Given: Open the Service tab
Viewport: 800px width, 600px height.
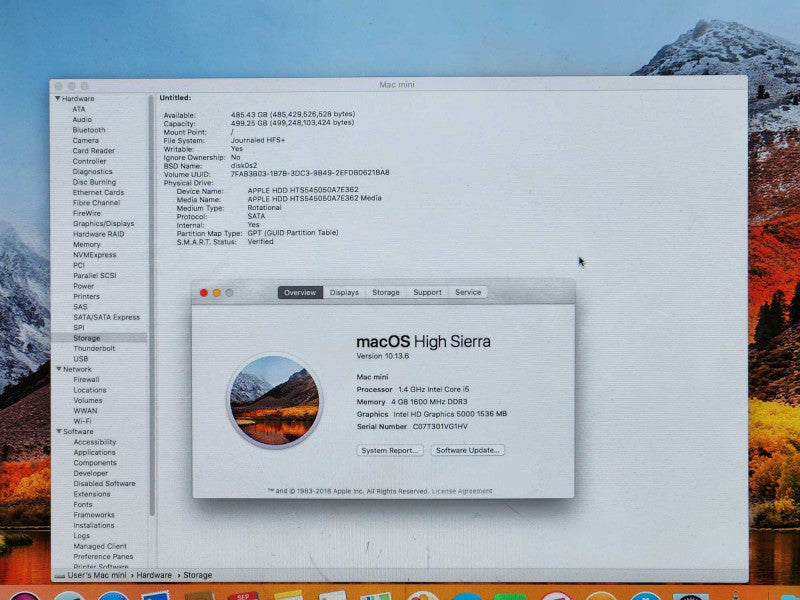Looking at the screenshot, I should pos(468,292).
